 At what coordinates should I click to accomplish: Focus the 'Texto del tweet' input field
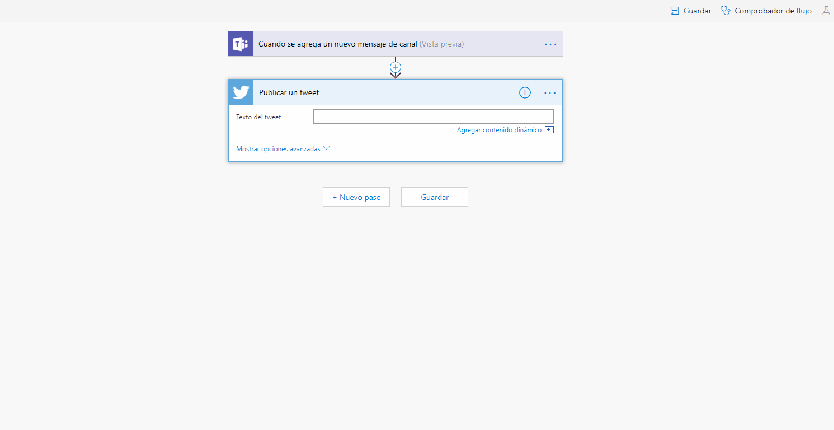click(433, 117)
